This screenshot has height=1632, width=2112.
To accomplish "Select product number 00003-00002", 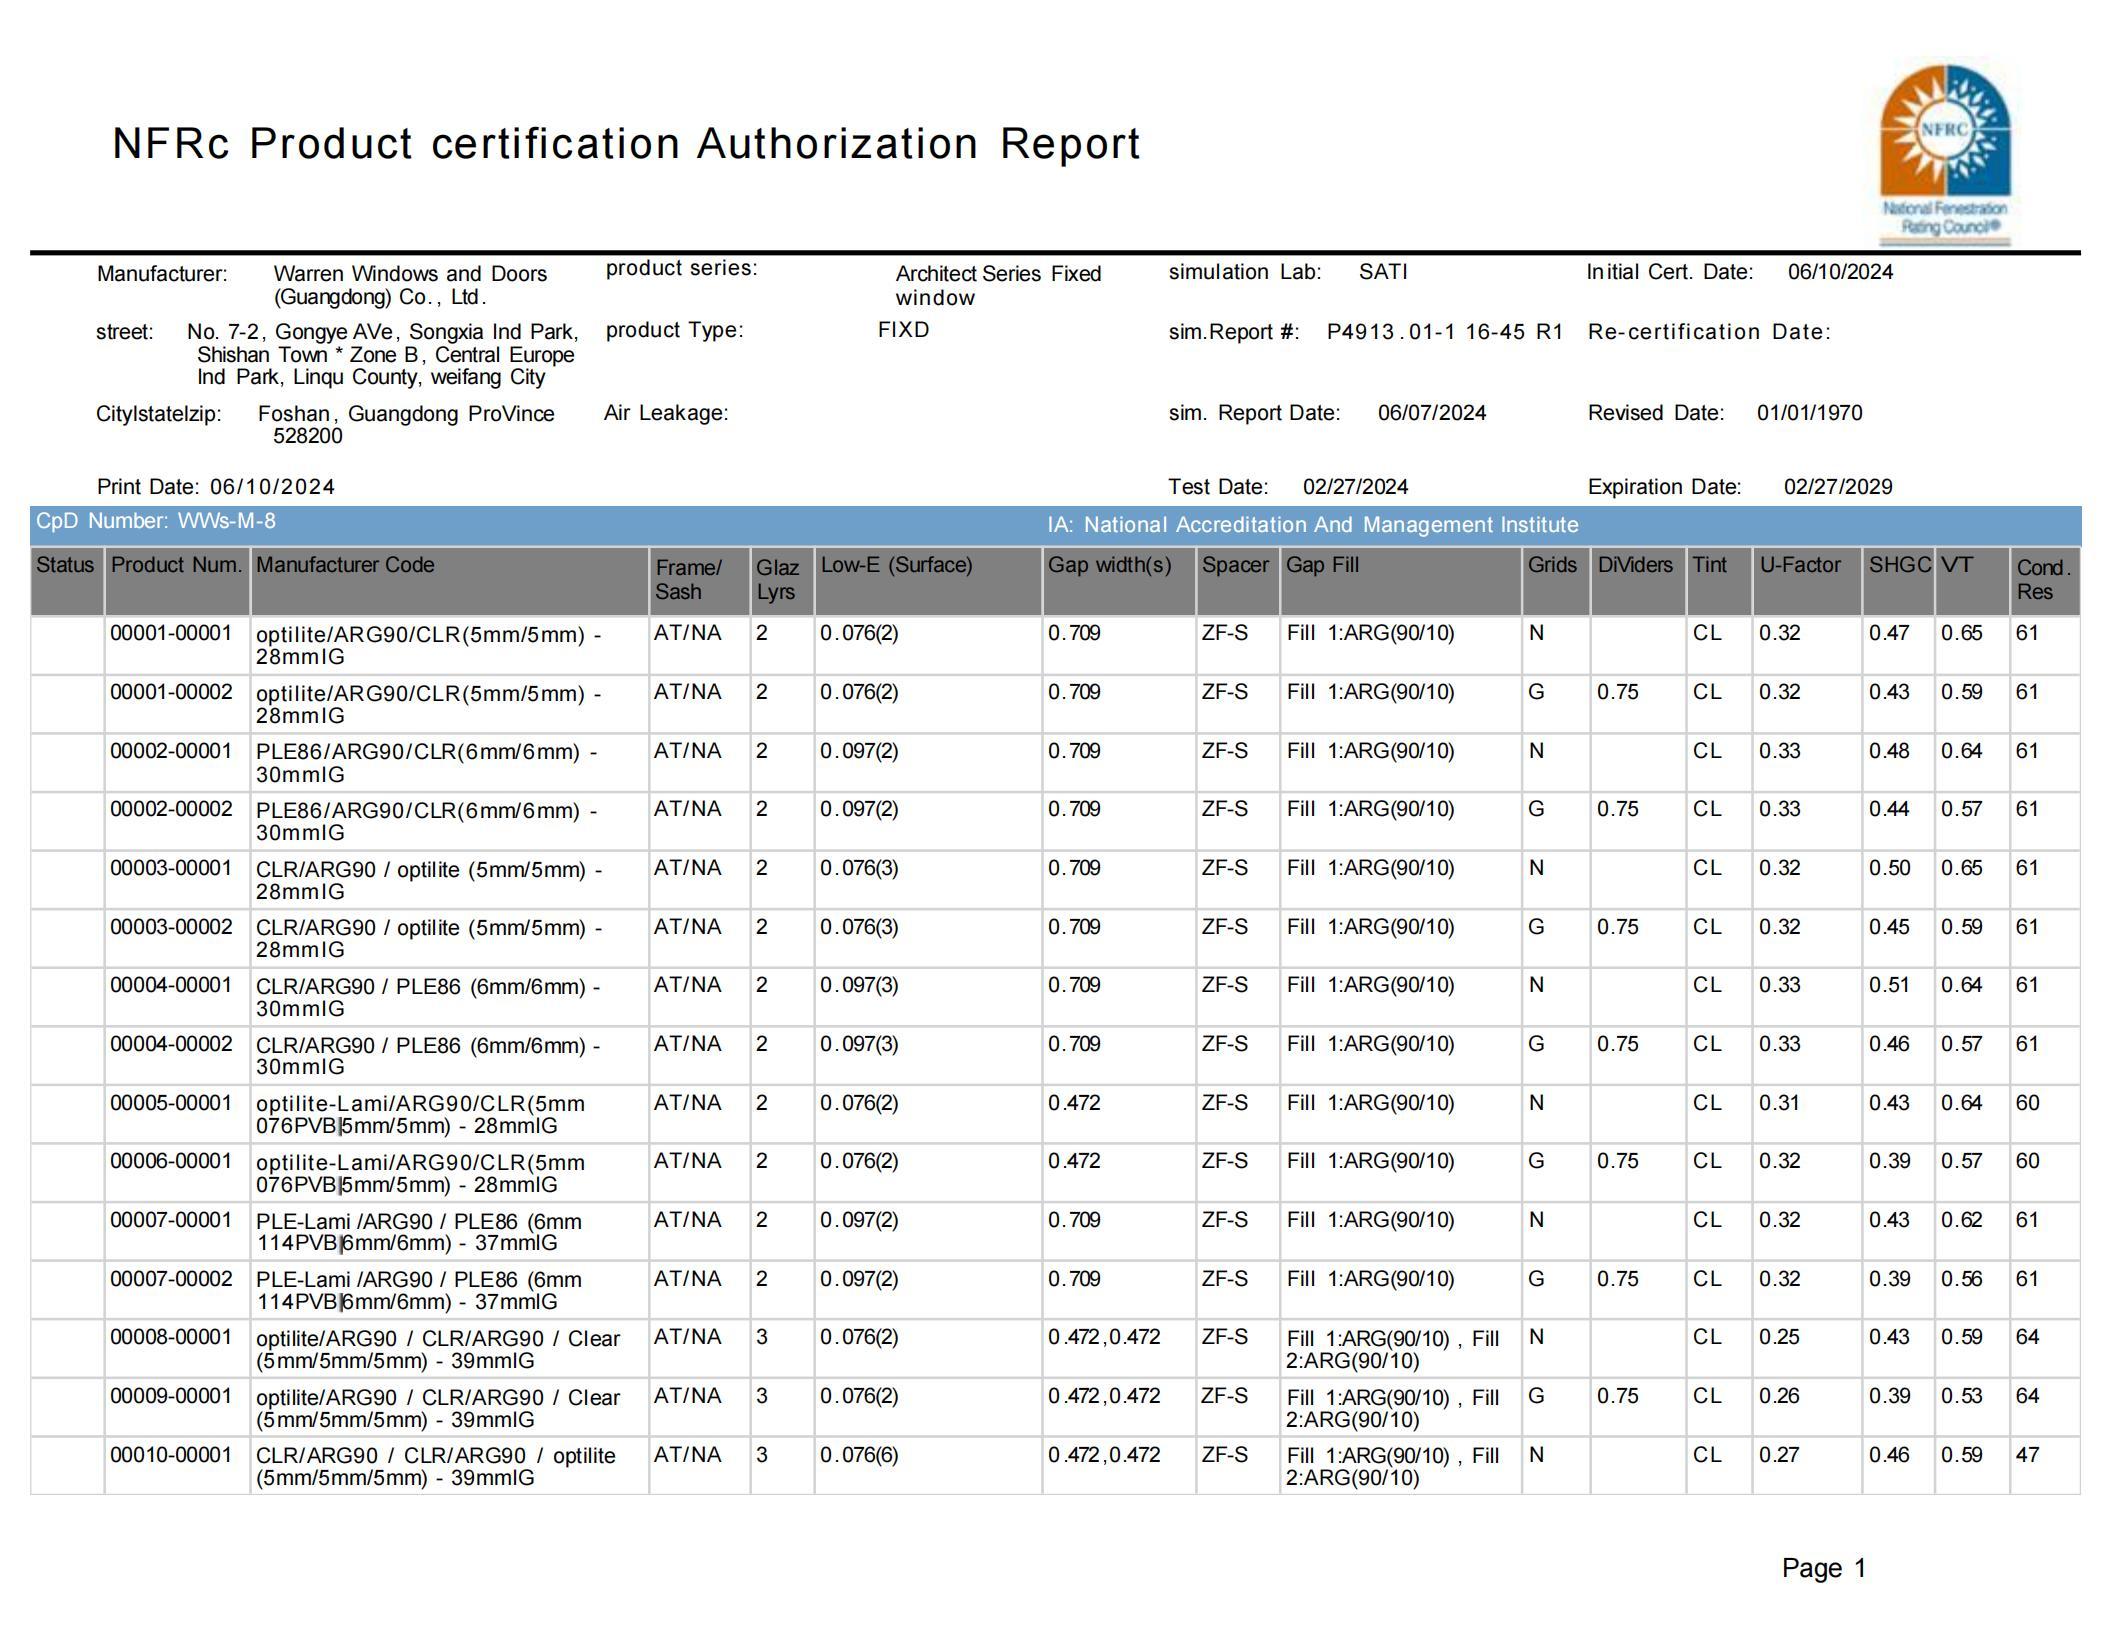I will pyautogui.click(x=171, y=927).
